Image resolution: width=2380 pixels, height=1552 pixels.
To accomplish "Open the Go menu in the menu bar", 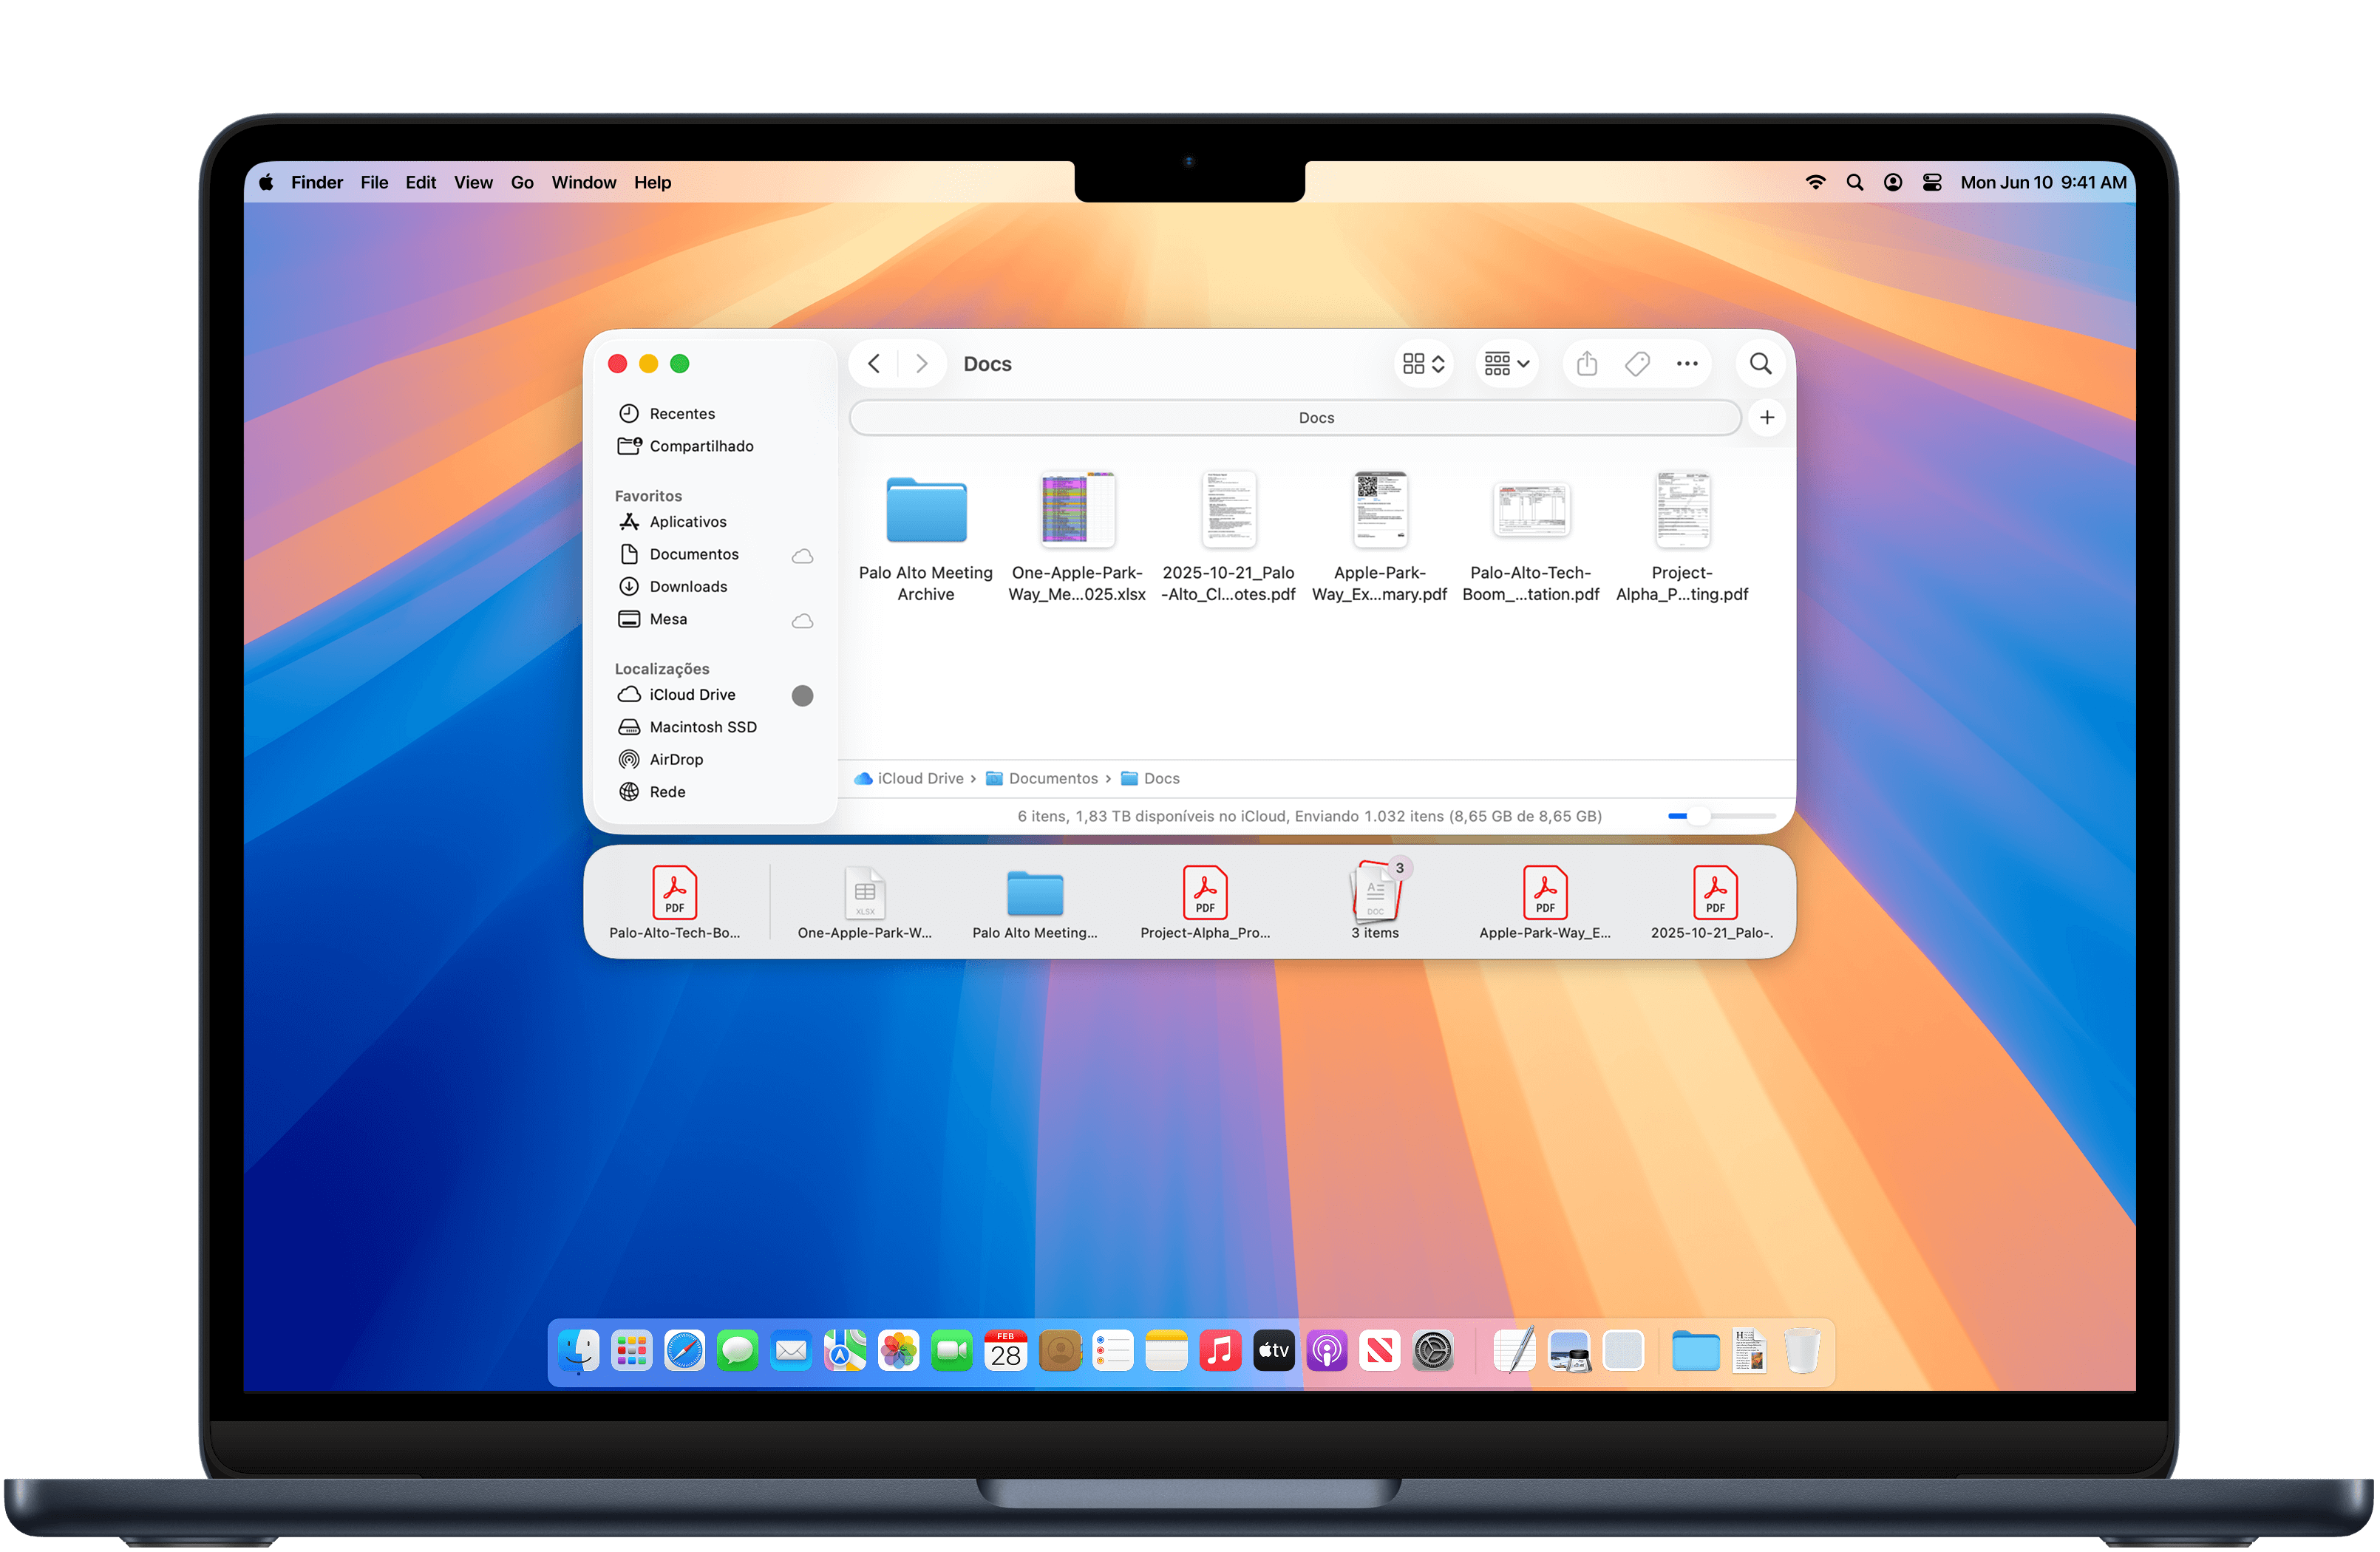I will pos(522,182).
